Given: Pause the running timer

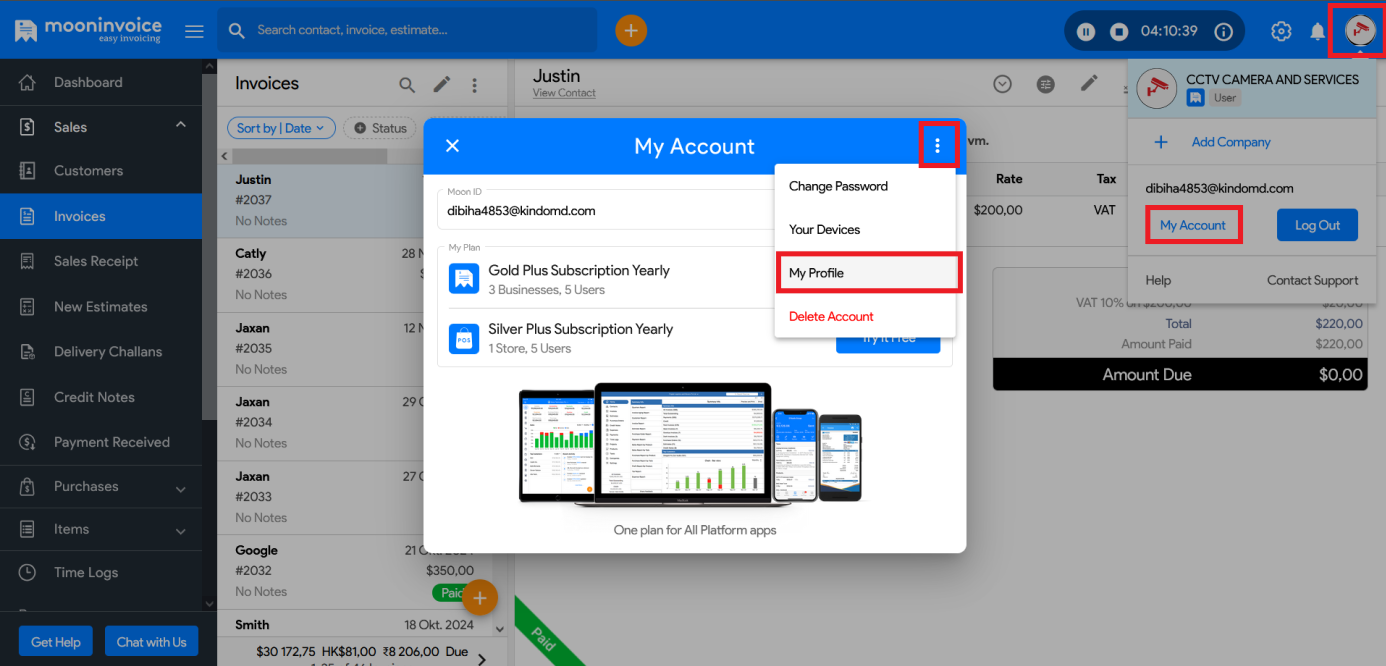Looking at the screenshot, I should click(x=1086, y=31).
